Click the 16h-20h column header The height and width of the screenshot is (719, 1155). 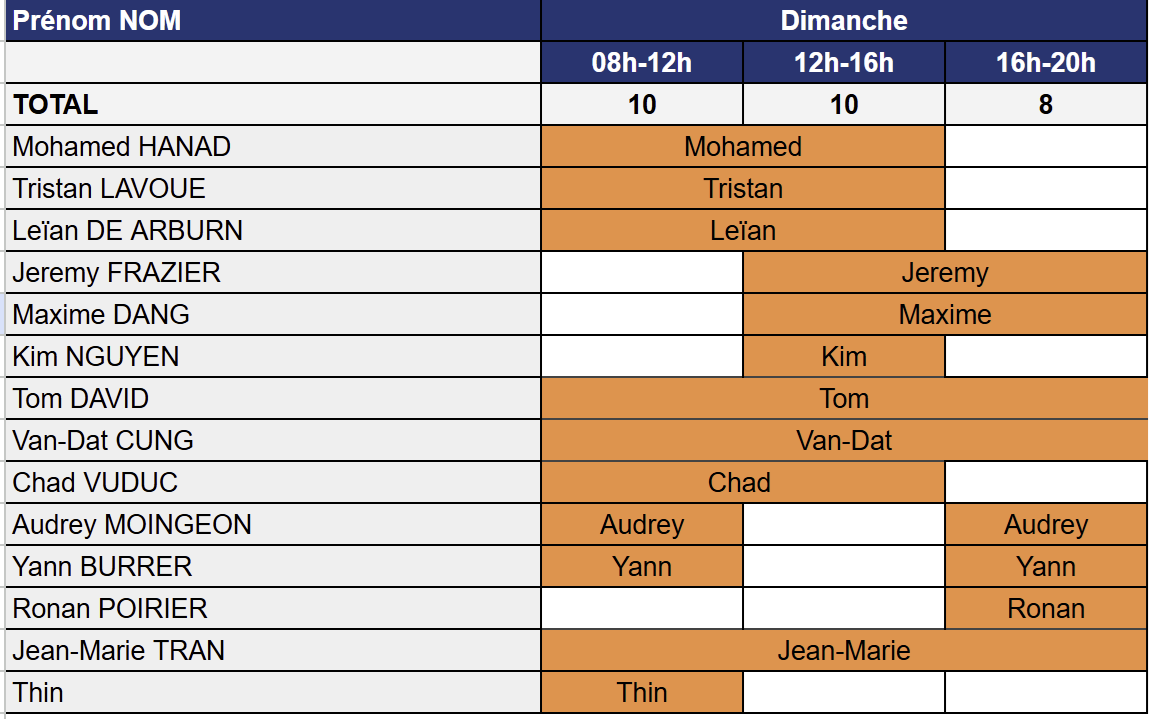point(1046,63)
